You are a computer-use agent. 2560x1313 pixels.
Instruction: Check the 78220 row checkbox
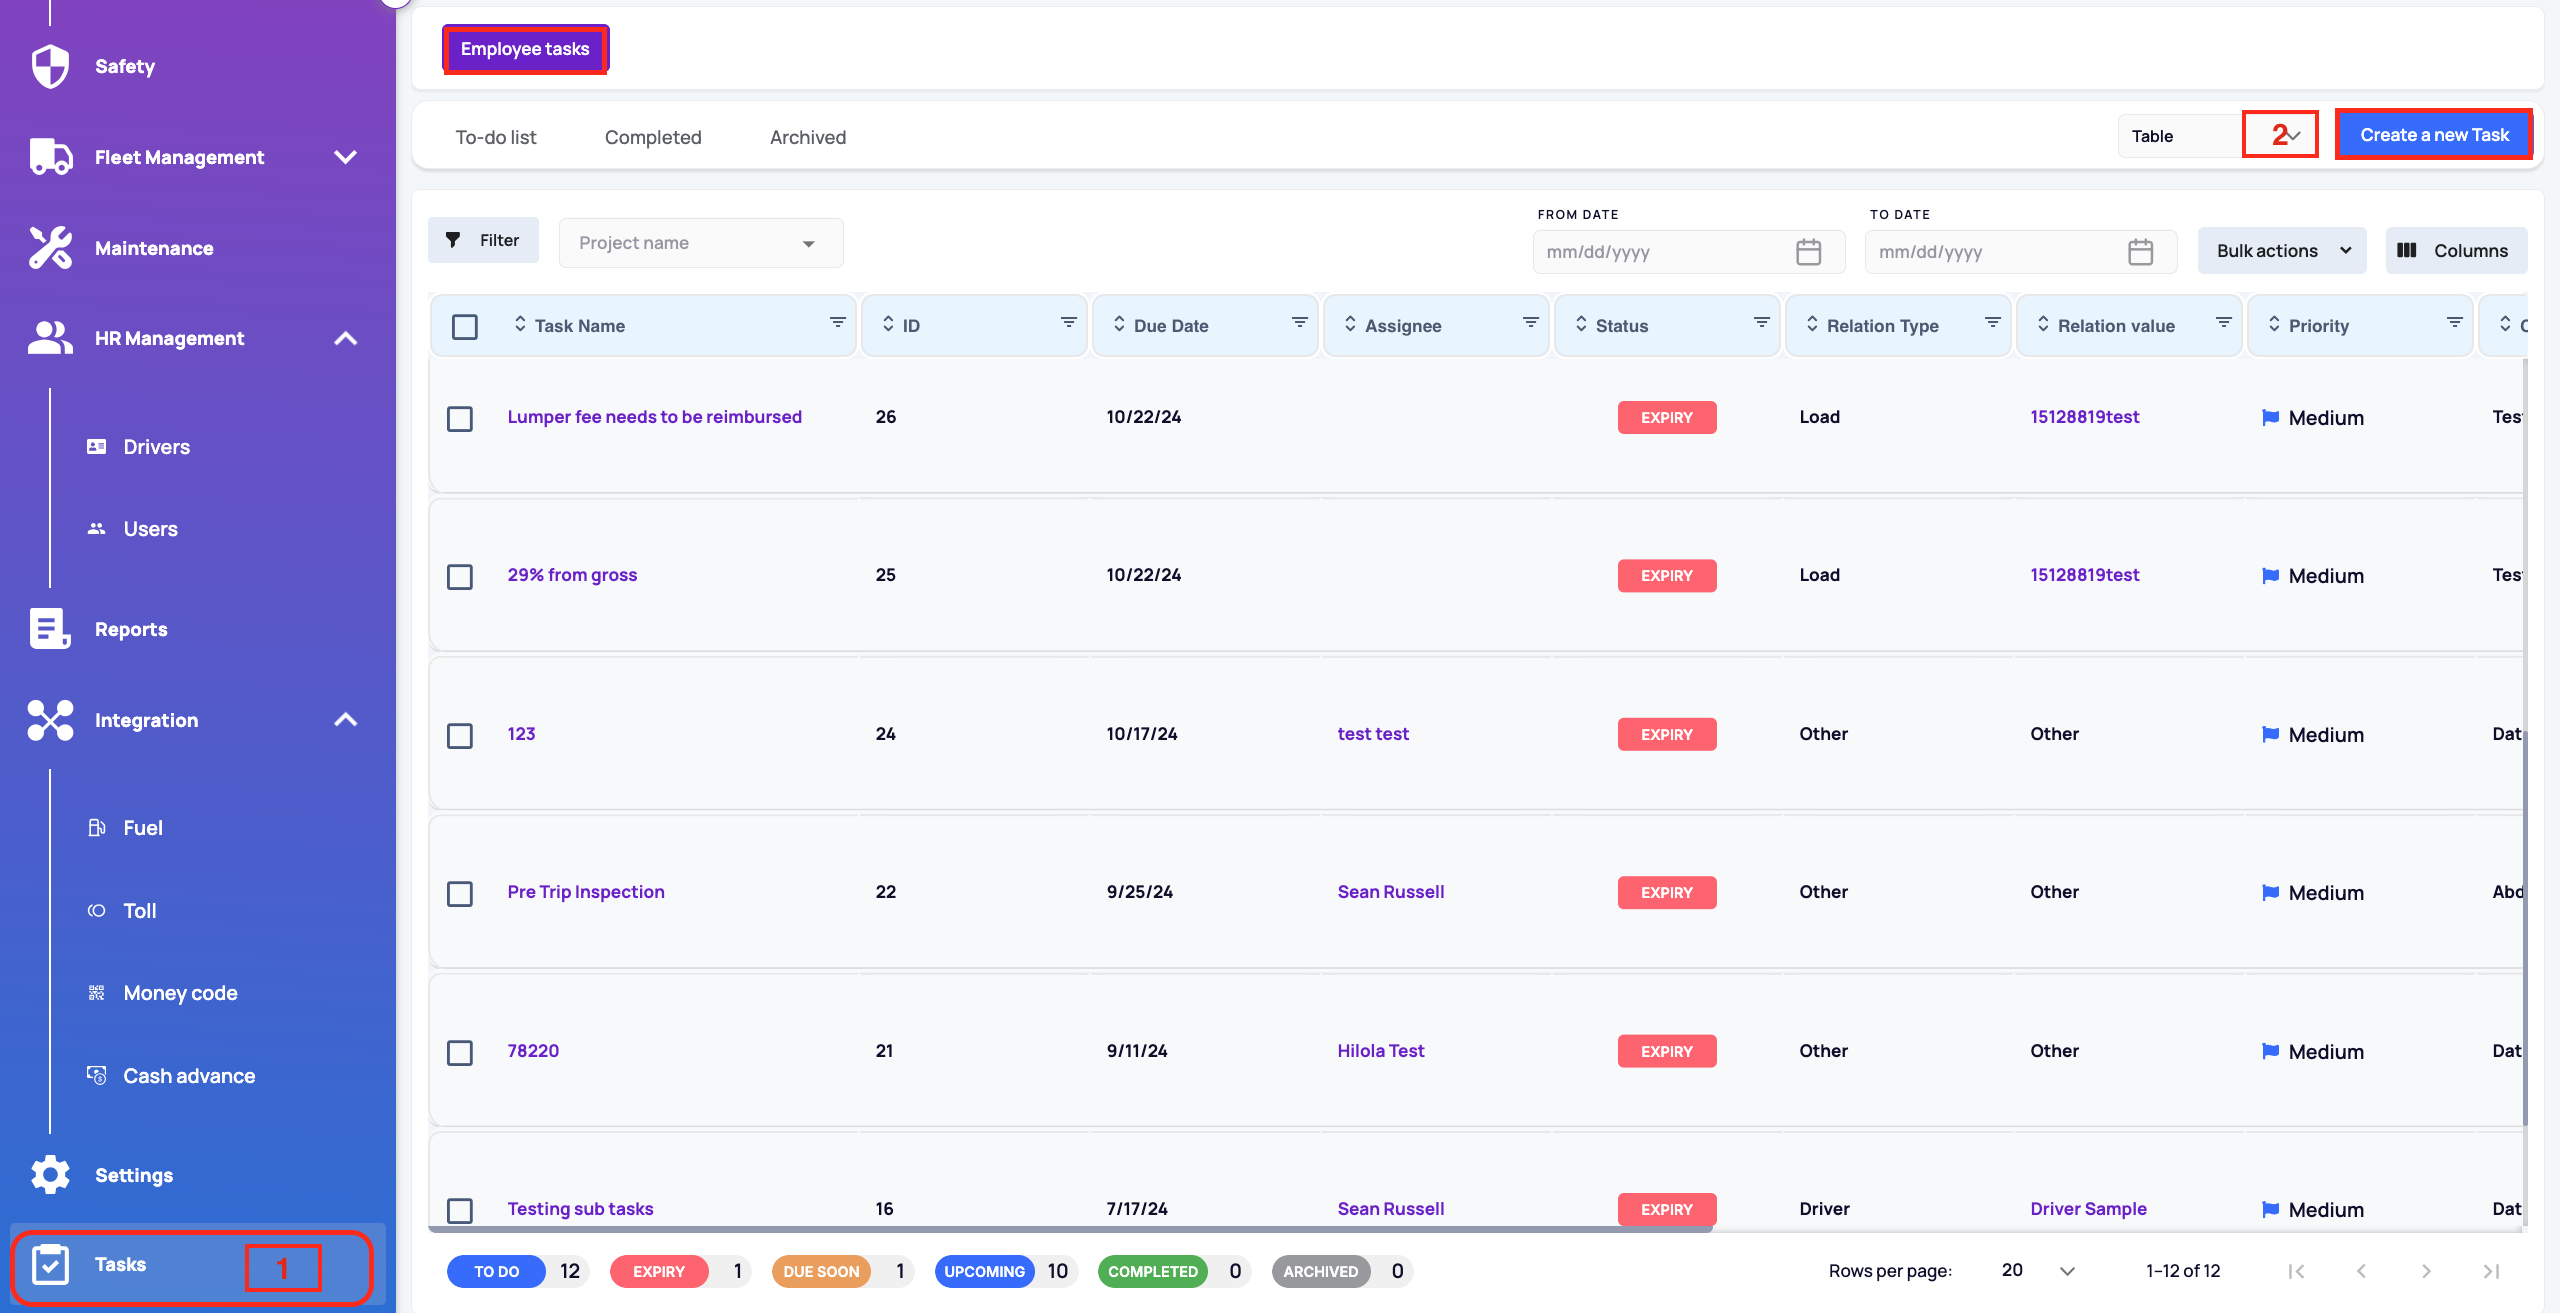pos(460,1052)
